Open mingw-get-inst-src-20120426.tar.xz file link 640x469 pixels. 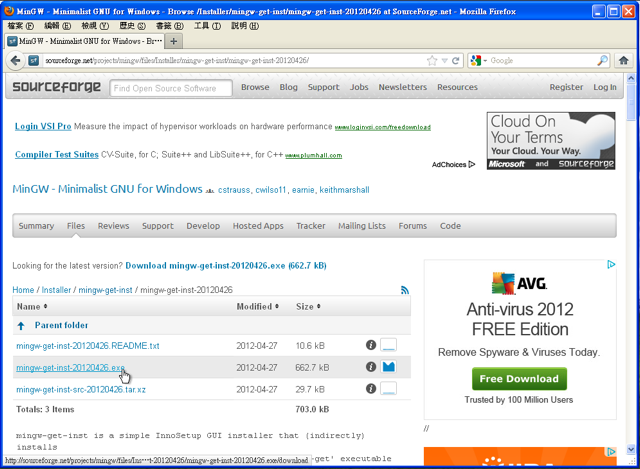point(81,389)
